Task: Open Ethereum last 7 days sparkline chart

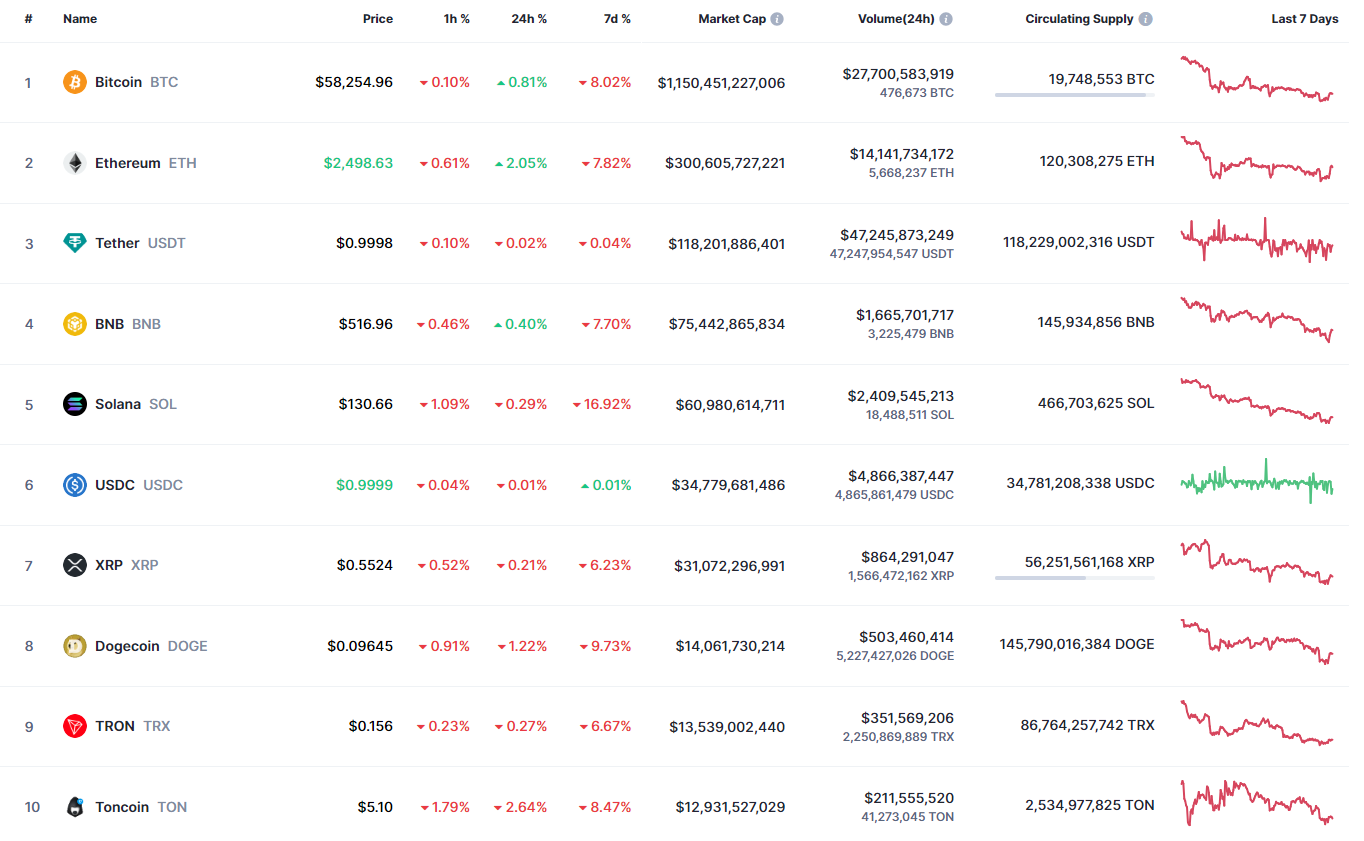Action: 1257,161
